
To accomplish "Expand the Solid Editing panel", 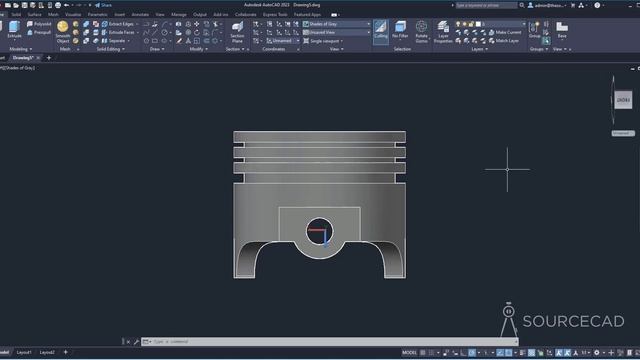I will click(111, 49).
